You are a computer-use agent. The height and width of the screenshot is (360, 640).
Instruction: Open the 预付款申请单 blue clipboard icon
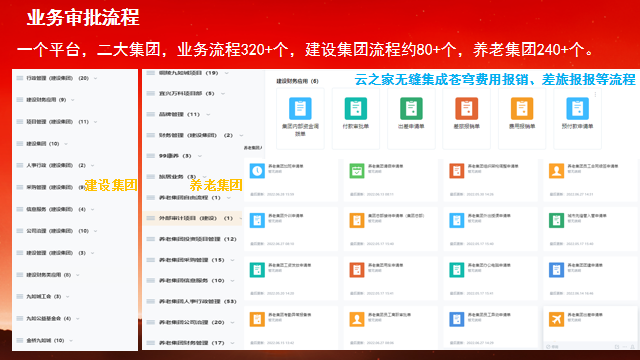(x=578, y=108)
